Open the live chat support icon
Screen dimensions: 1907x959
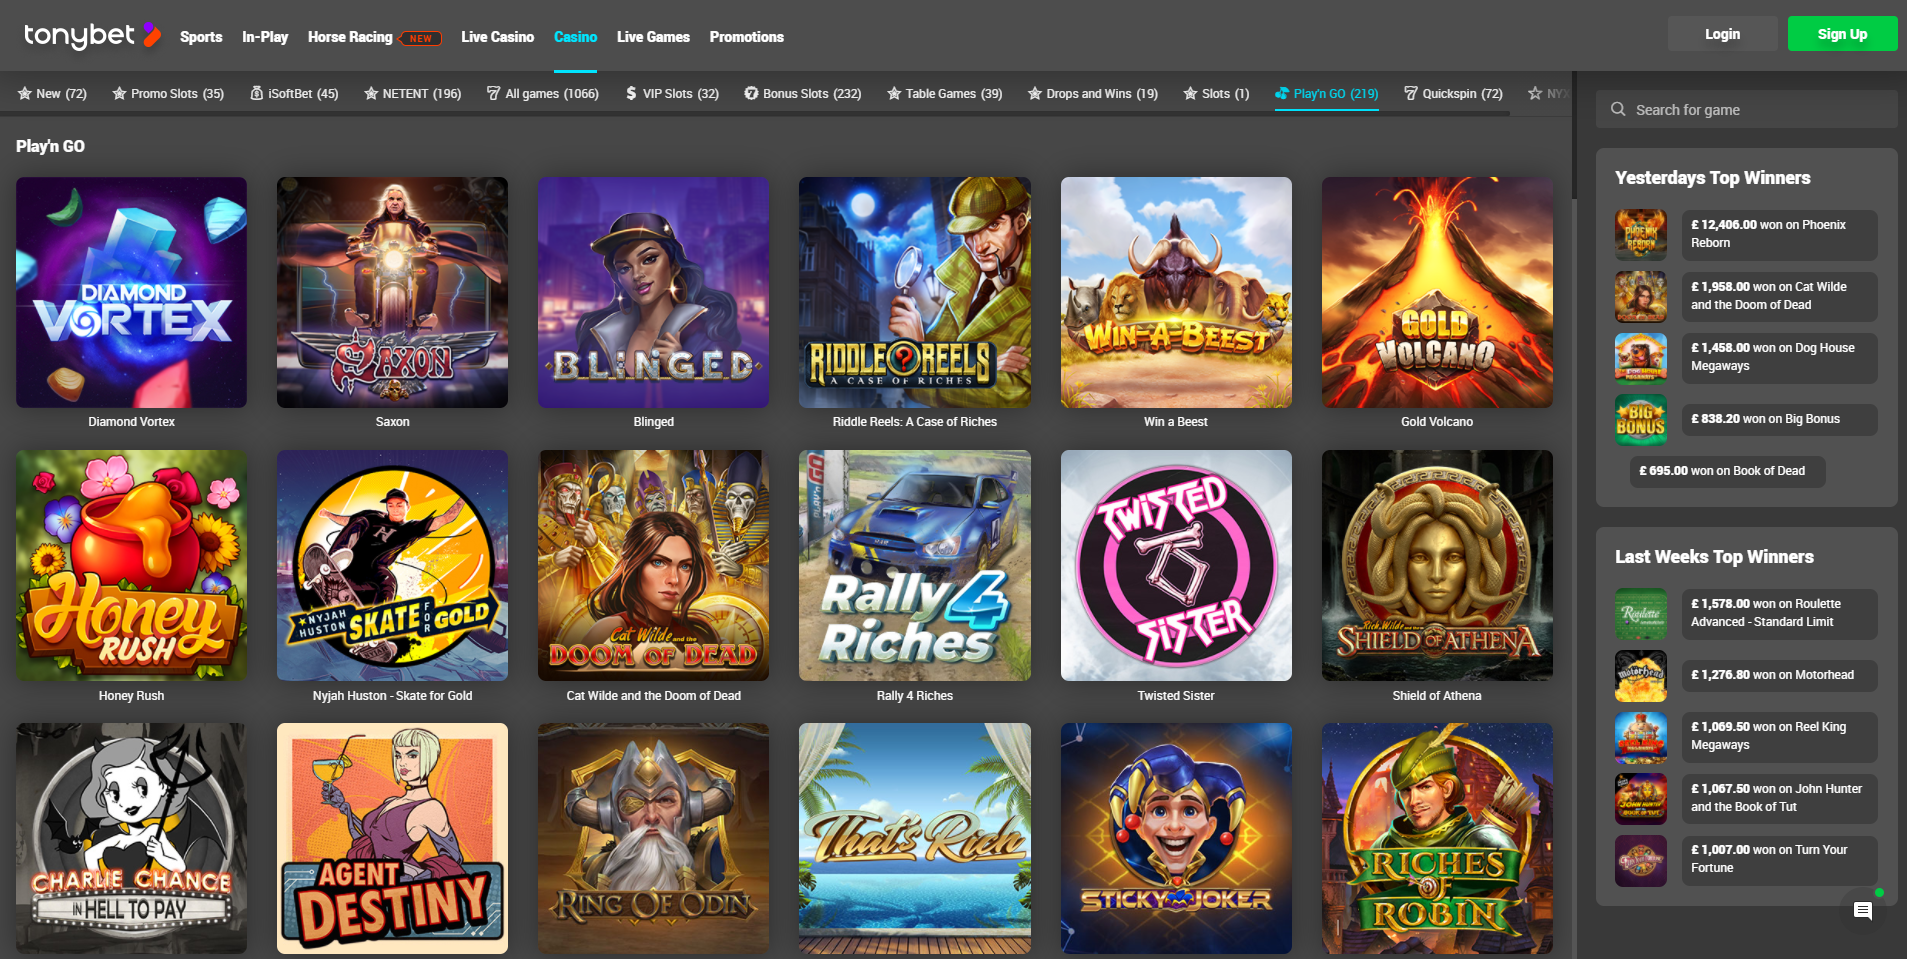pos(1862,910)
